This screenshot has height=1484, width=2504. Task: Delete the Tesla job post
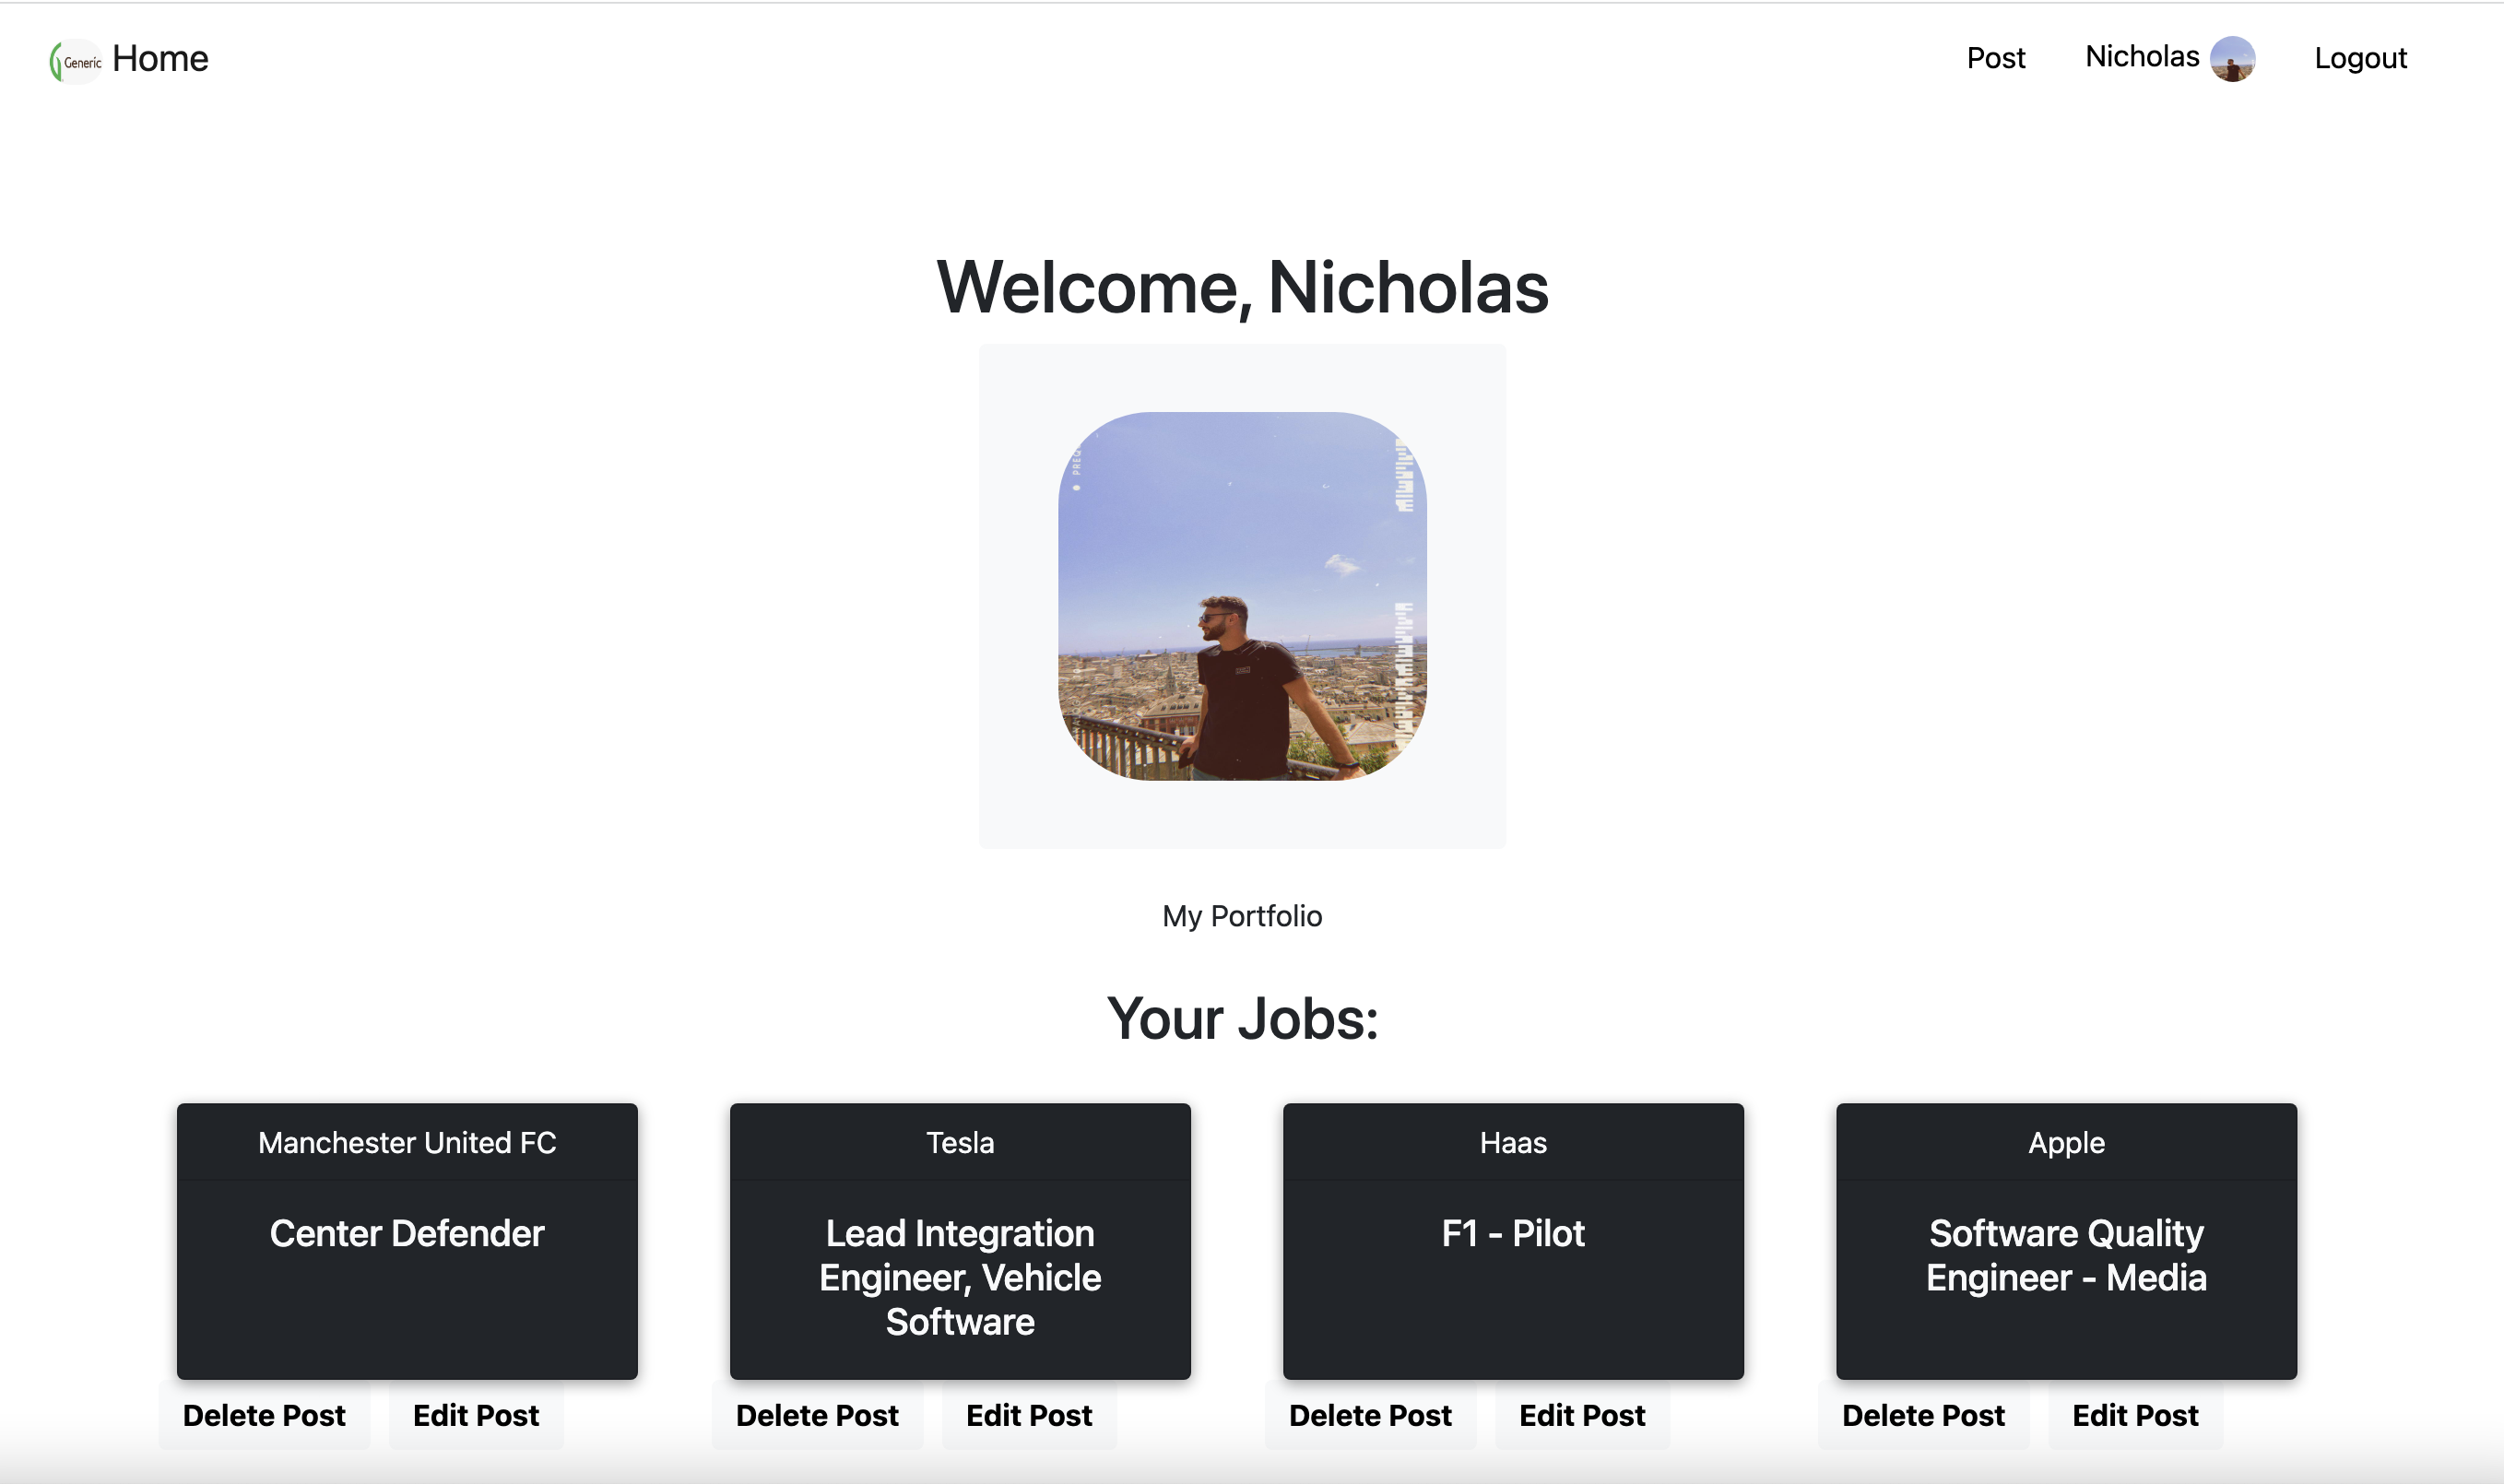click(817, 1416)
